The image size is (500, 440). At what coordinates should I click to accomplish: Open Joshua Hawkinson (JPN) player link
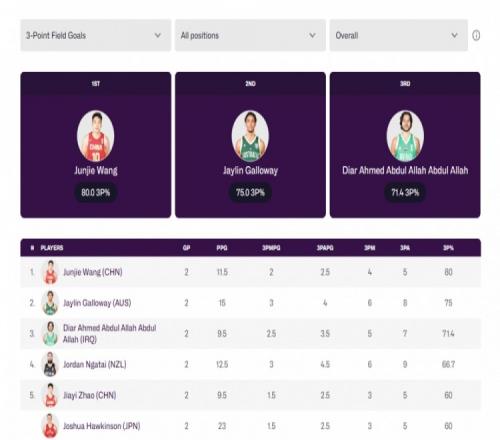[x=102, y=426]
